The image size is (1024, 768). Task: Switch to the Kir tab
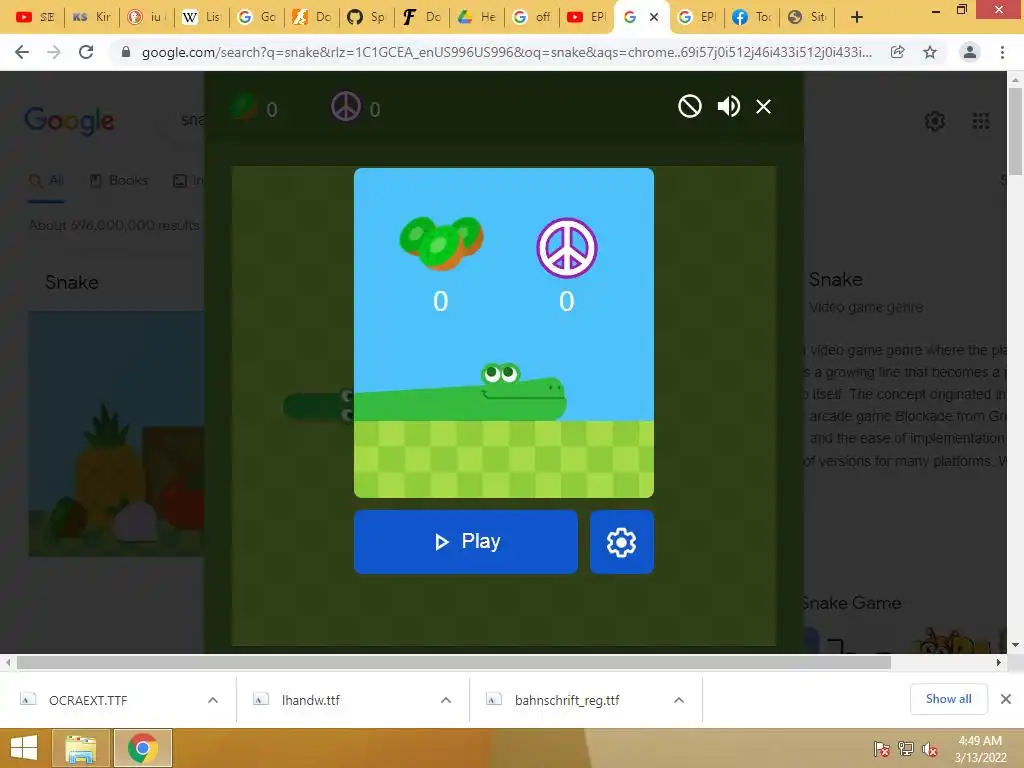[x=91, y=17]
